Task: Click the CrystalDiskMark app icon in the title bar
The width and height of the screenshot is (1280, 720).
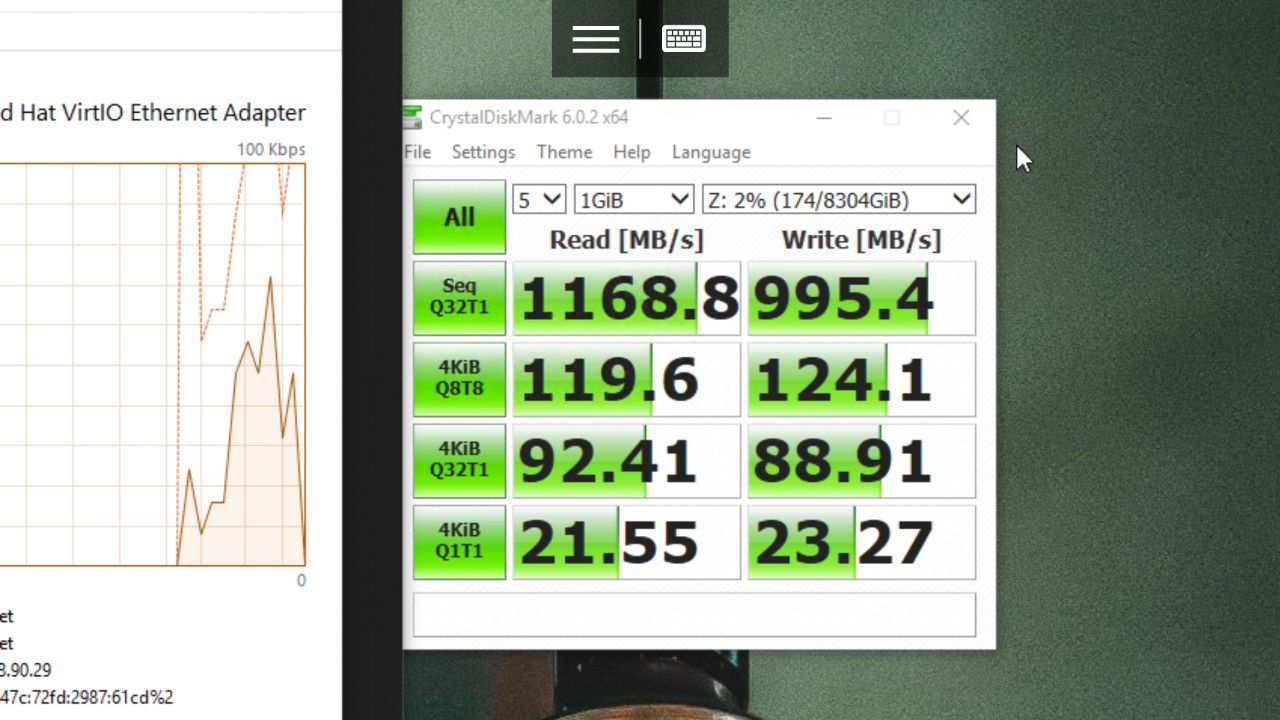Action: (x=412, y=117)
